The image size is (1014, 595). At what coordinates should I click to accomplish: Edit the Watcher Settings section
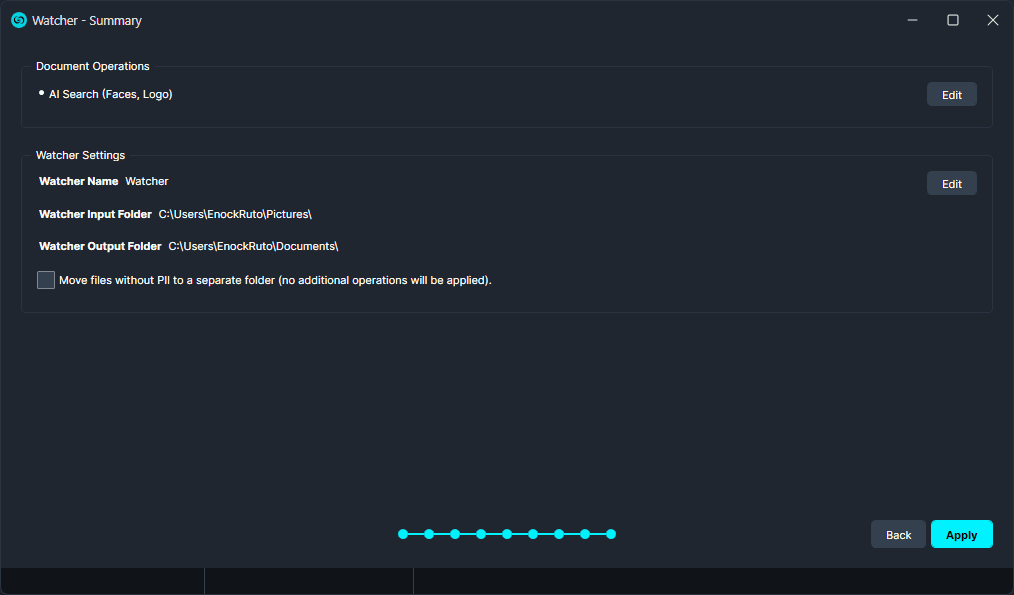click(x=951, y=184)
